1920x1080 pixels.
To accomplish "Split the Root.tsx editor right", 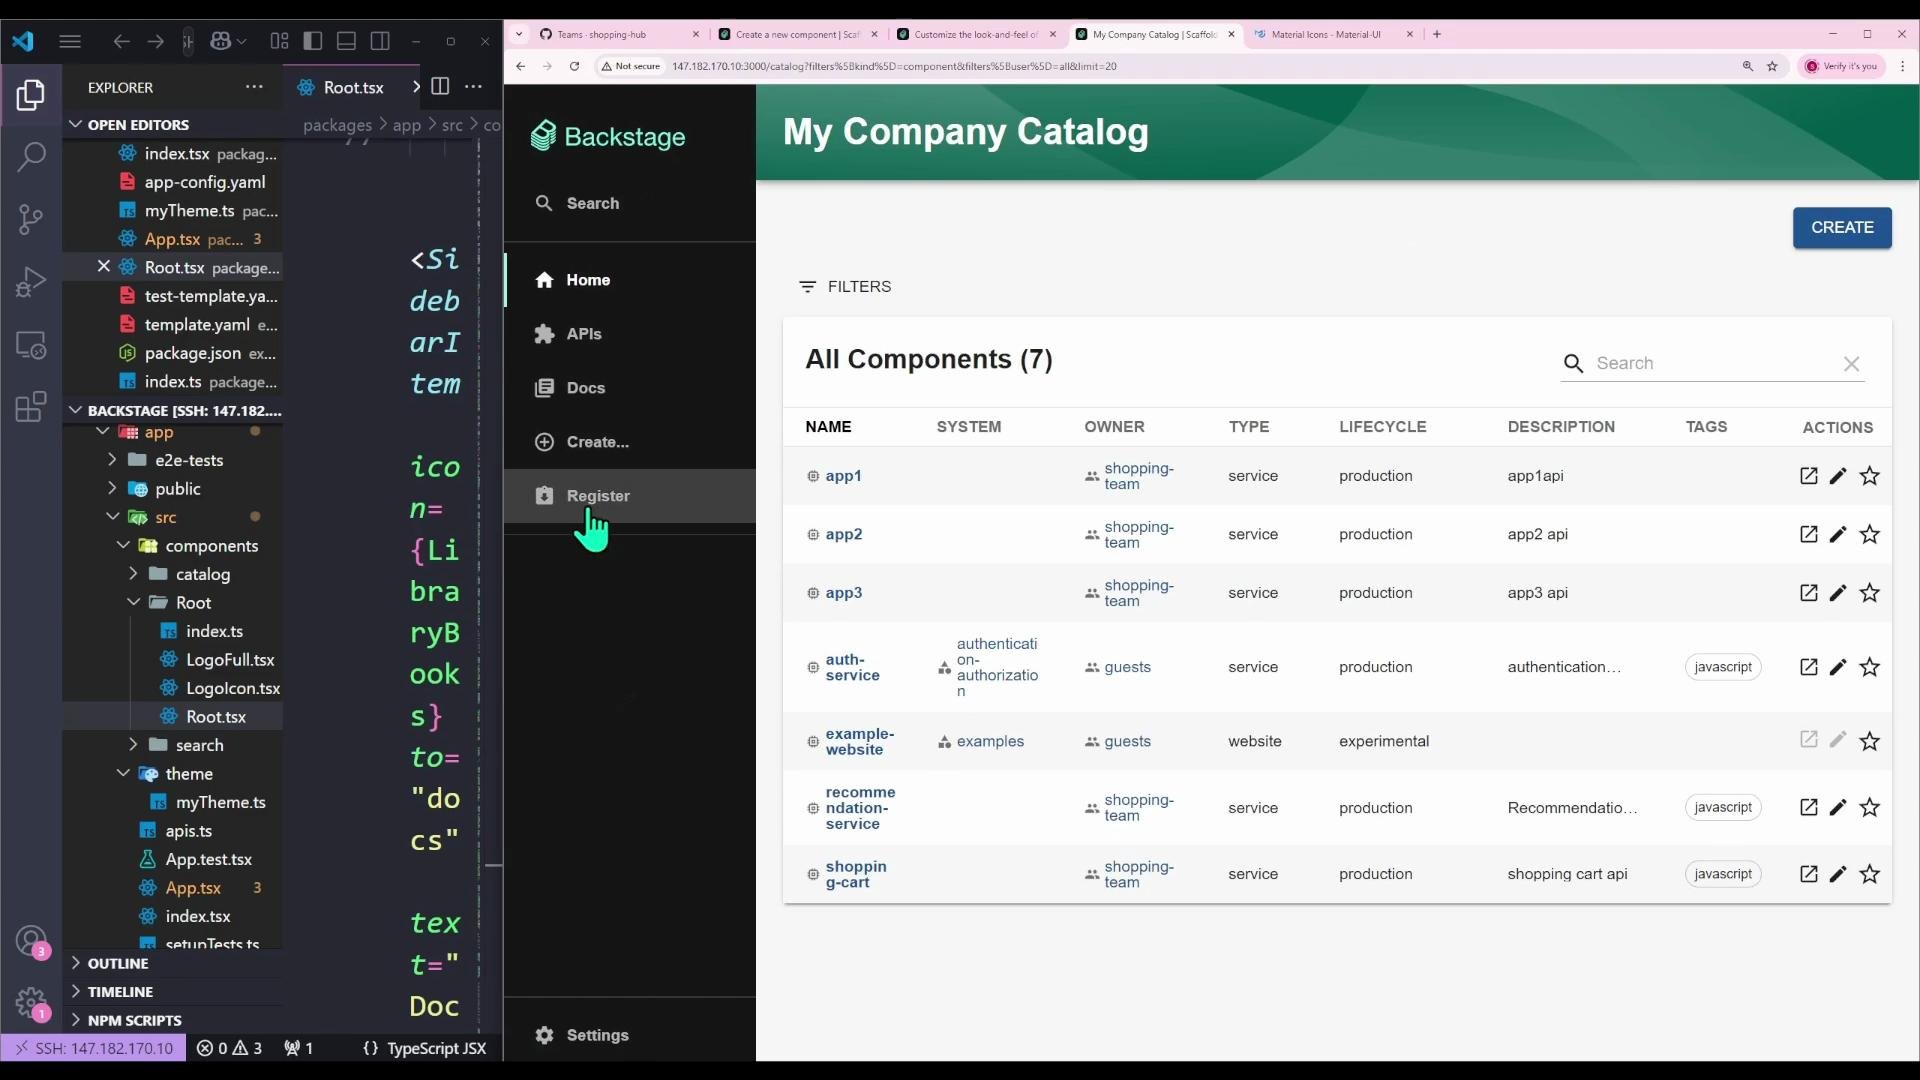I will pos(440,87).
